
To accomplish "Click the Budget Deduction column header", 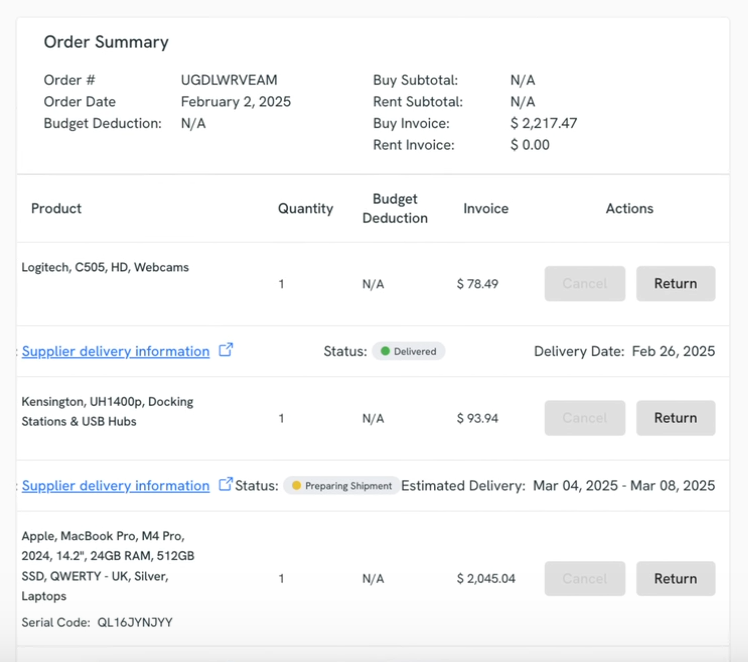I will (x=395, y=208).
